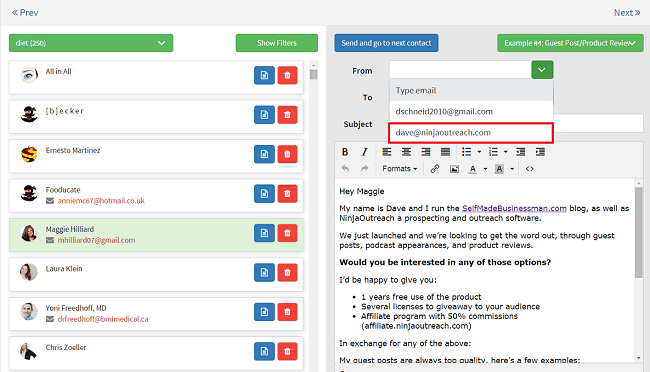Open text color picker arrow
The width and height of the screenshot is (650, 372).
[485, 169]
